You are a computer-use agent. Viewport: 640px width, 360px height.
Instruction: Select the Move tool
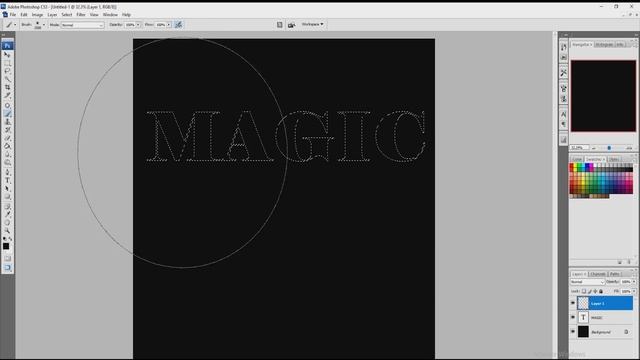click(x=7, y=54)
